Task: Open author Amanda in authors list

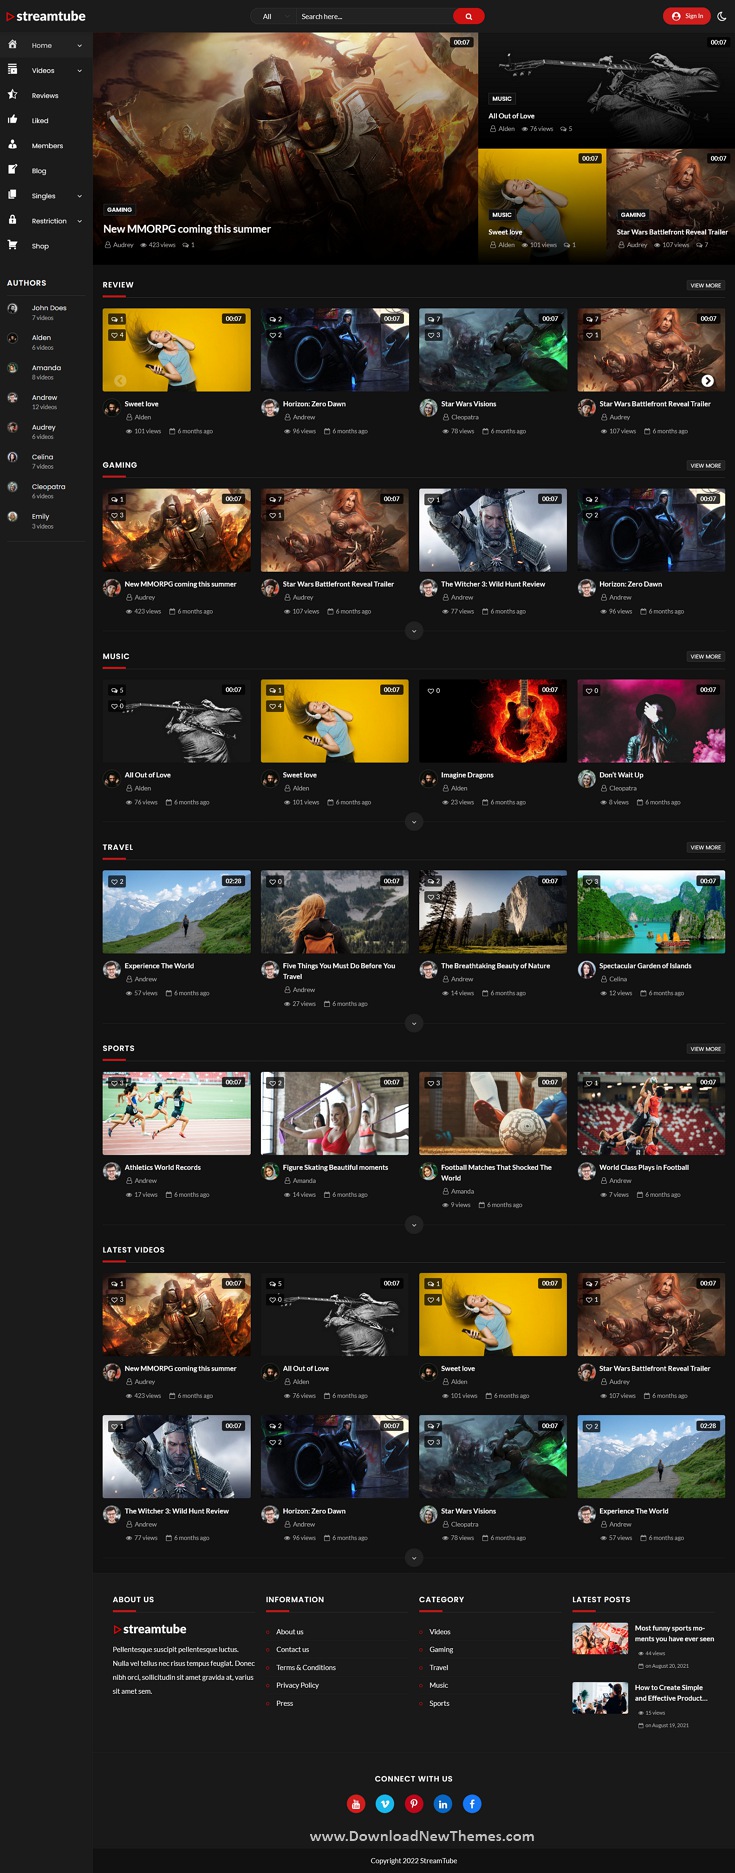Action: click(x=46, y=368)
